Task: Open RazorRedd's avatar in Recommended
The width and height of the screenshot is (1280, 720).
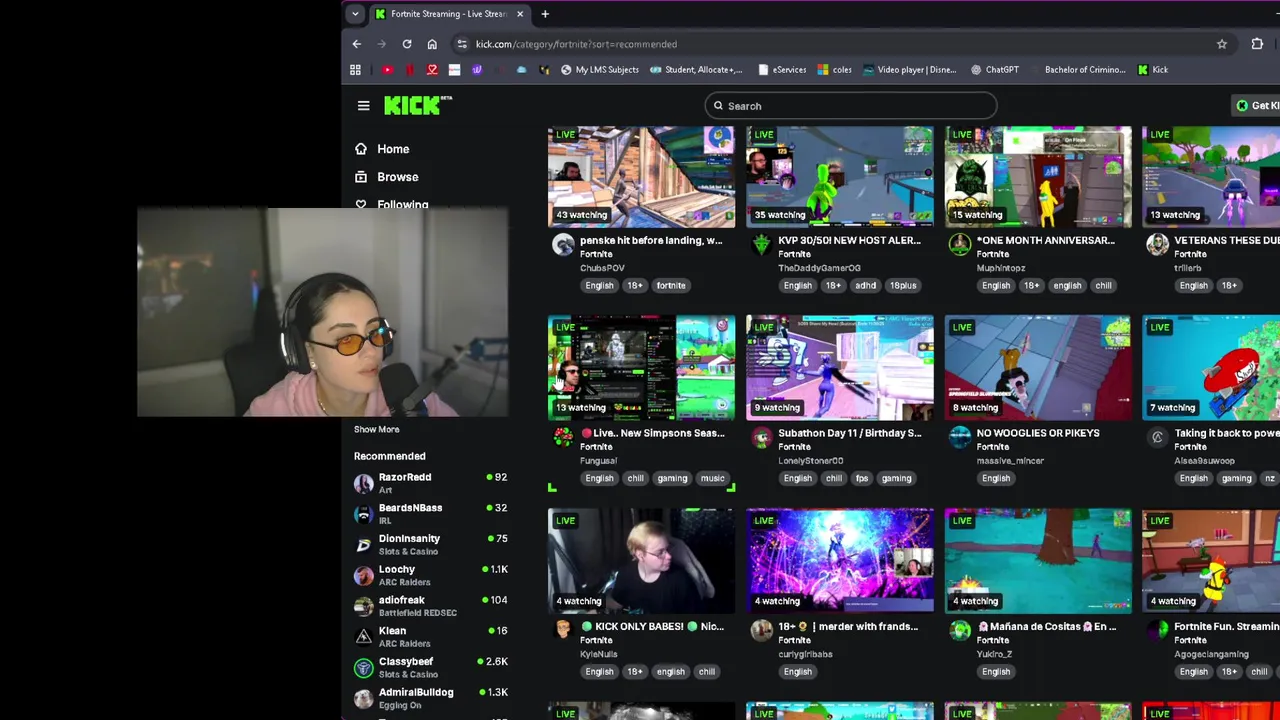Action: pos(364,483)
